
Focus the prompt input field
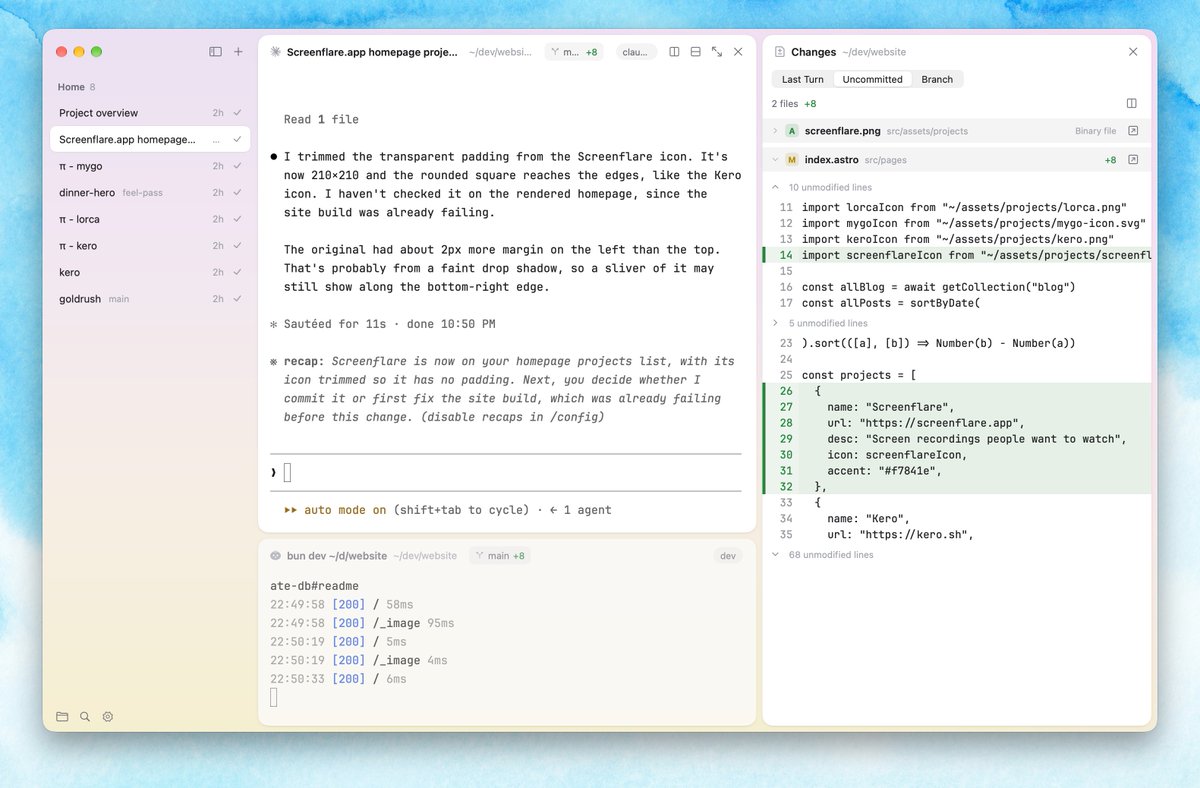[x=508, y=473]
